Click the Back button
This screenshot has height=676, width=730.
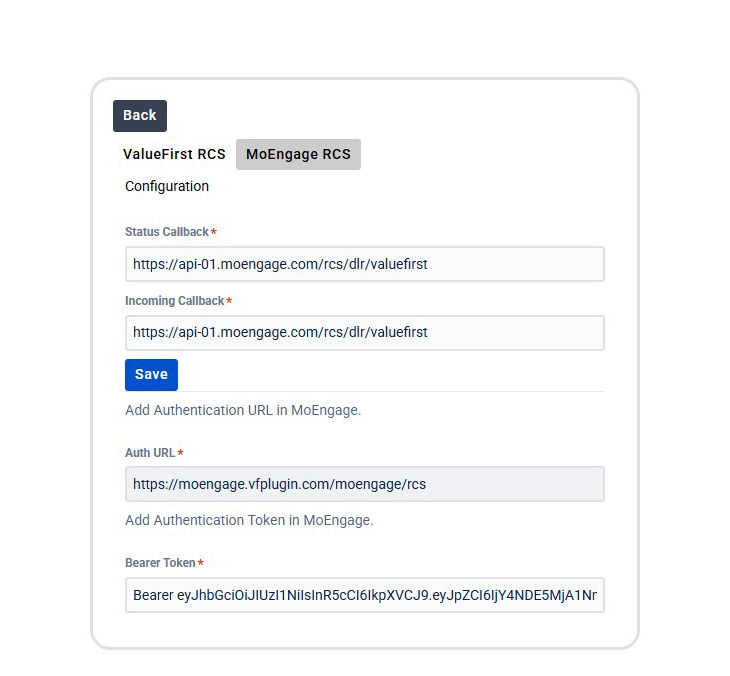139,116
